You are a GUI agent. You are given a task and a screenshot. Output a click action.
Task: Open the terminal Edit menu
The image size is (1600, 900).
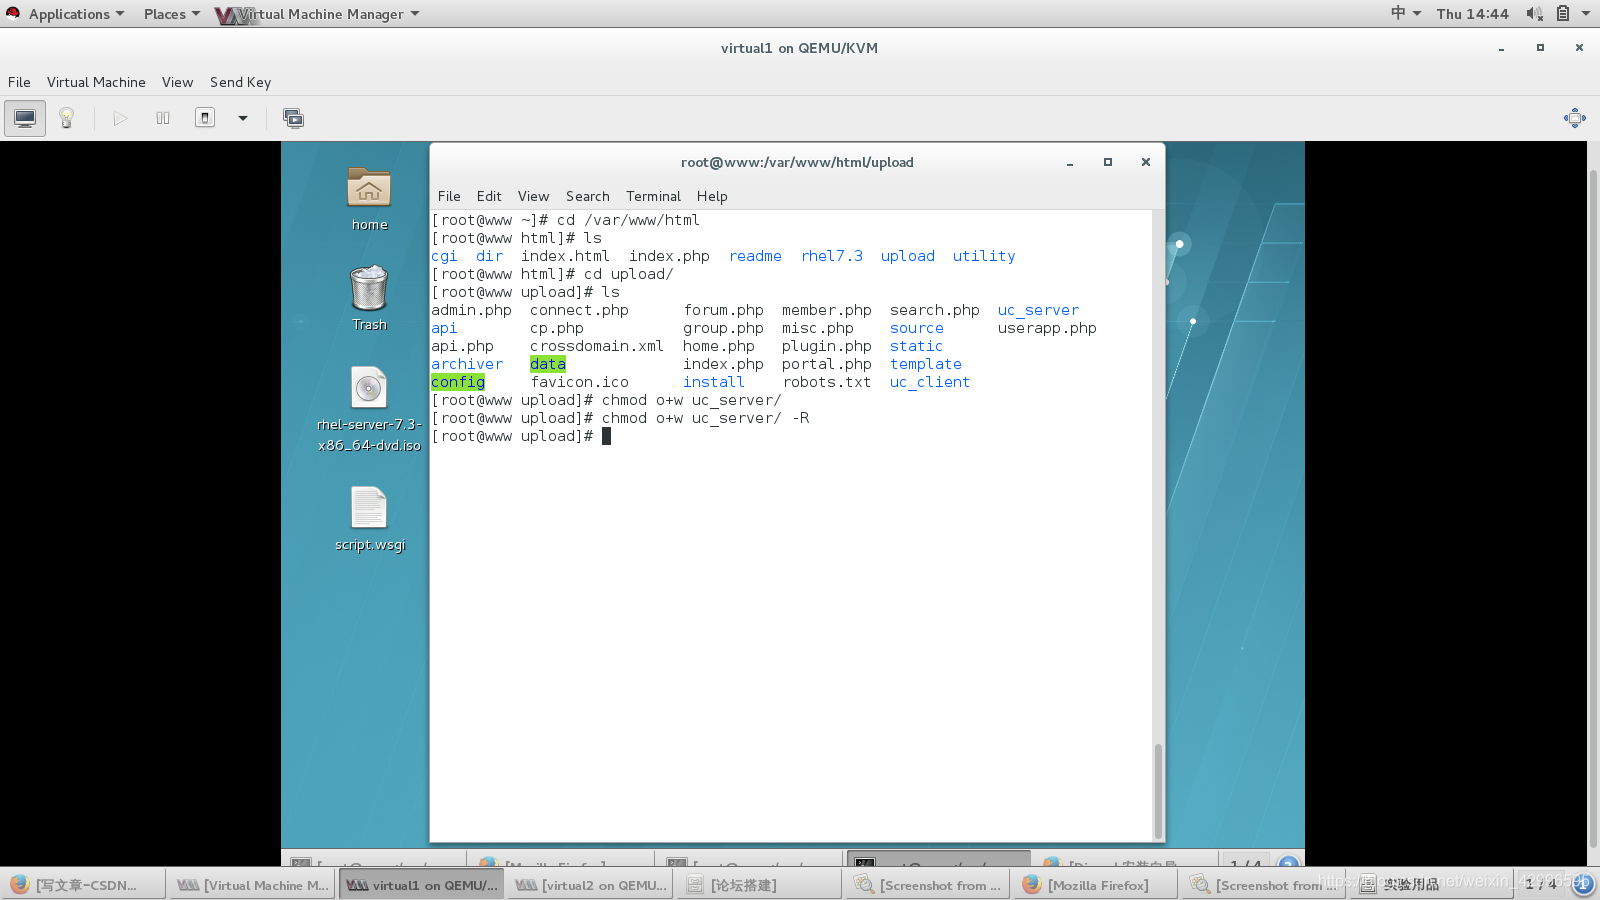click(489, 196)
